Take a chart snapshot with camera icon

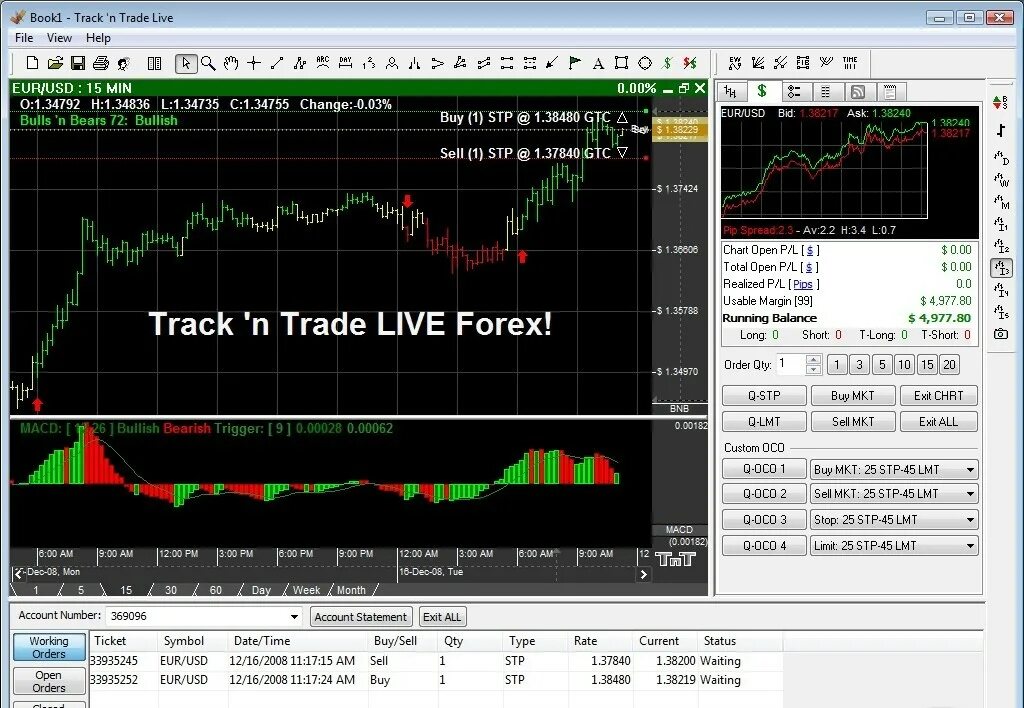coord(1000,334)
